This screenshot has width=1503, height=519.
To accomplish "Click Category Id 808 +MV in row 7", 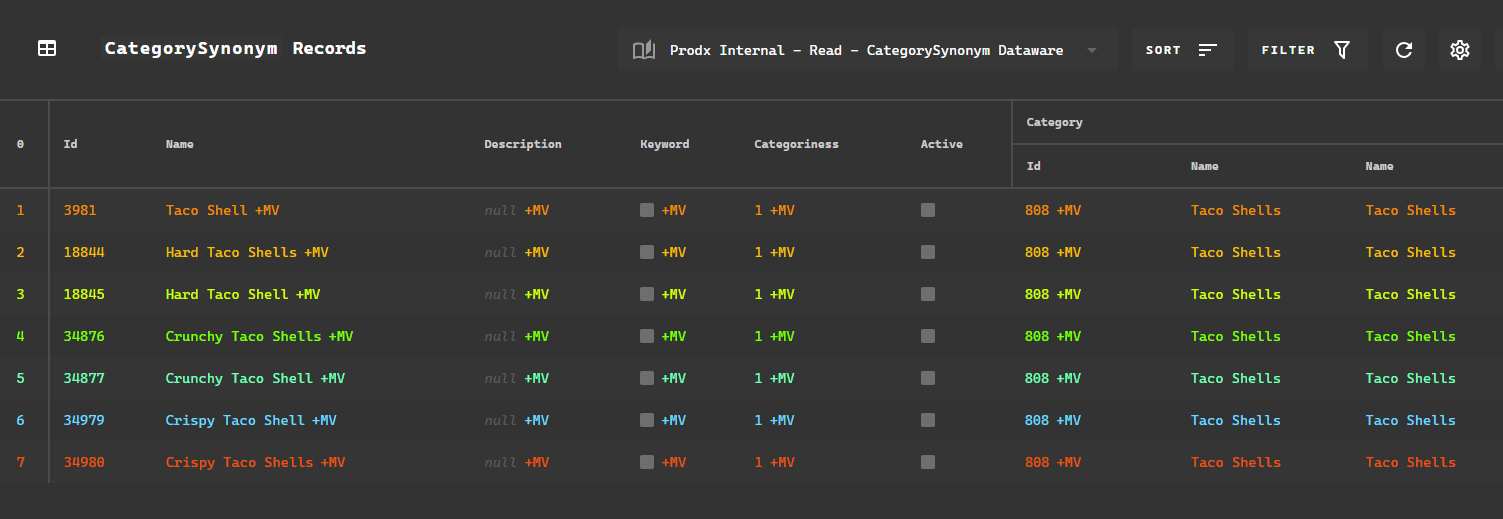I will 1053,462.
